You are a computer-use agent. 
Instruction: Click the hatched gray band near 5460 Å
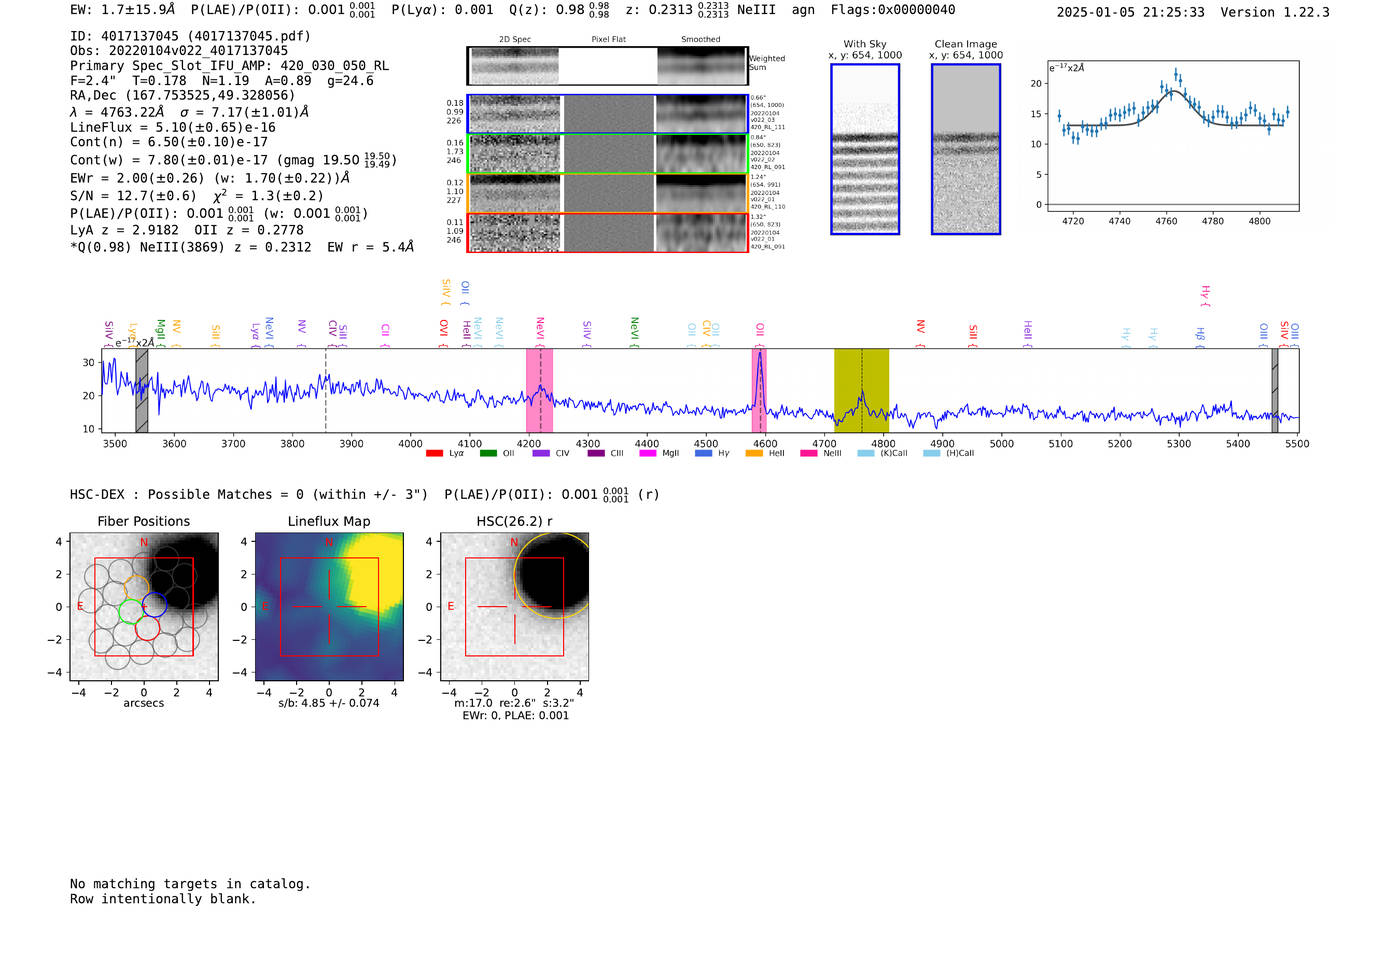coord(1275,391)
